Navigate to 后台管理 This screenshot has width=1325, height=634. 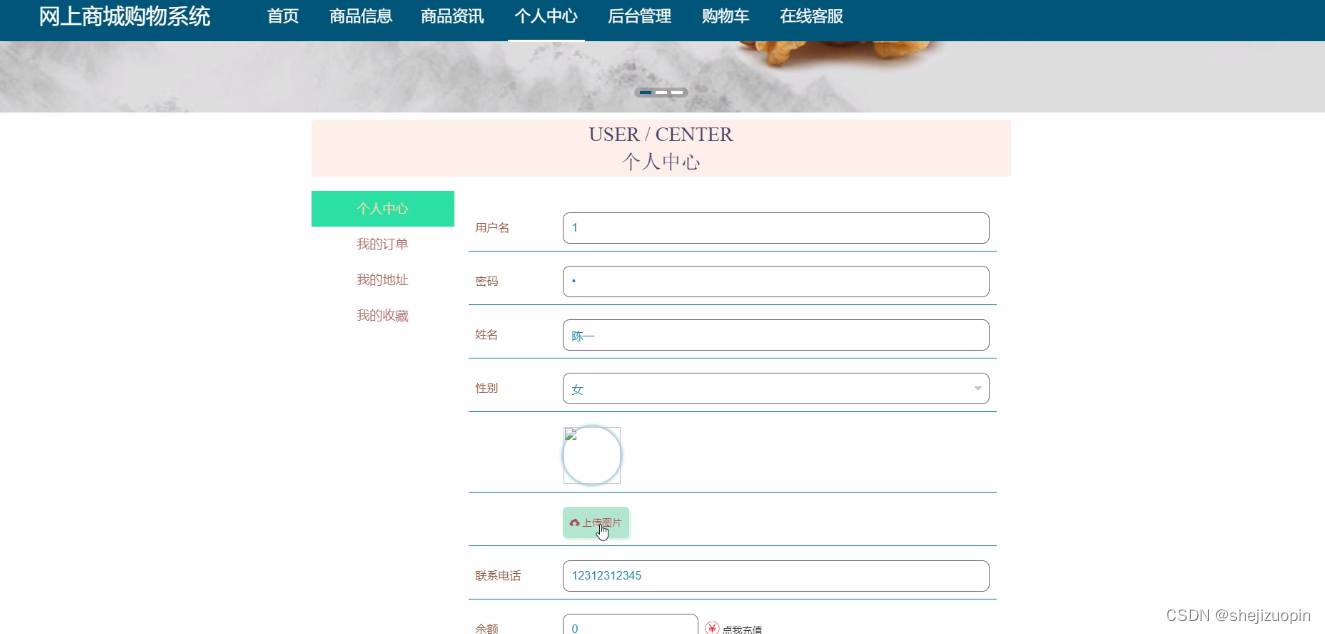click(639, 16)
